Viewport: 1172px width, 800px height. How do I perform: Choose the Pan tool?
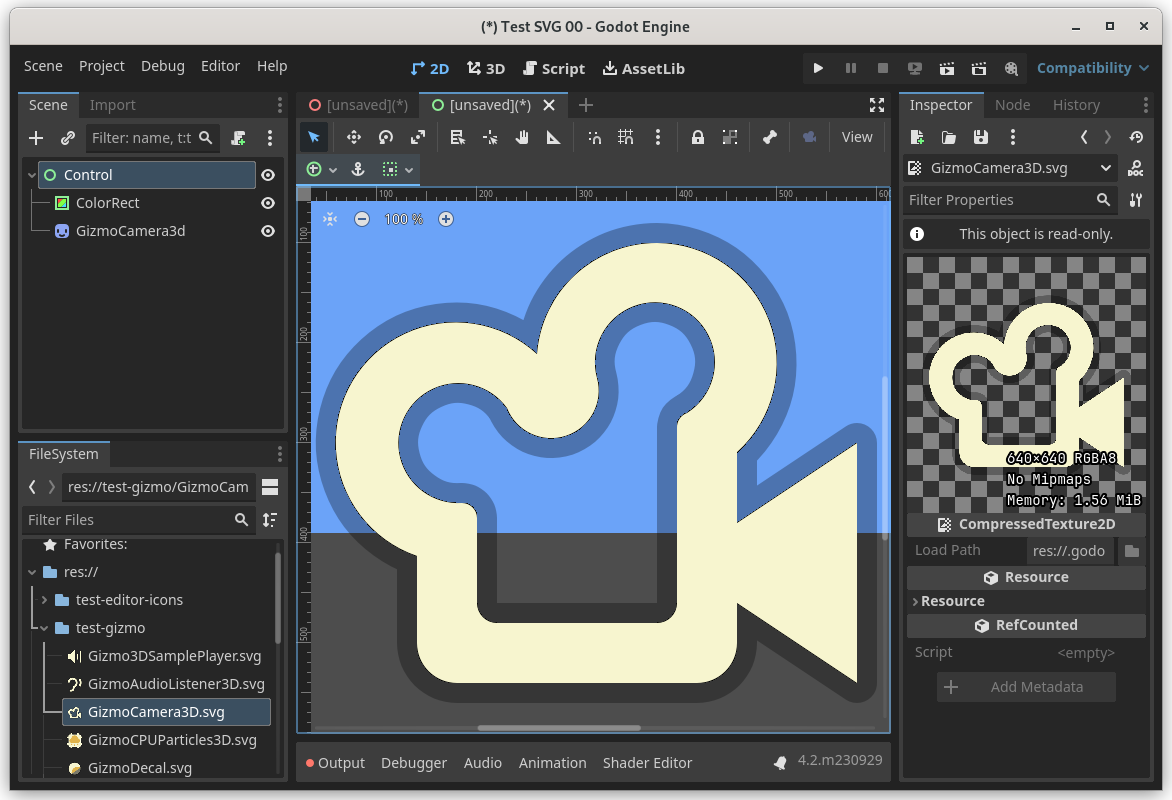521,136
